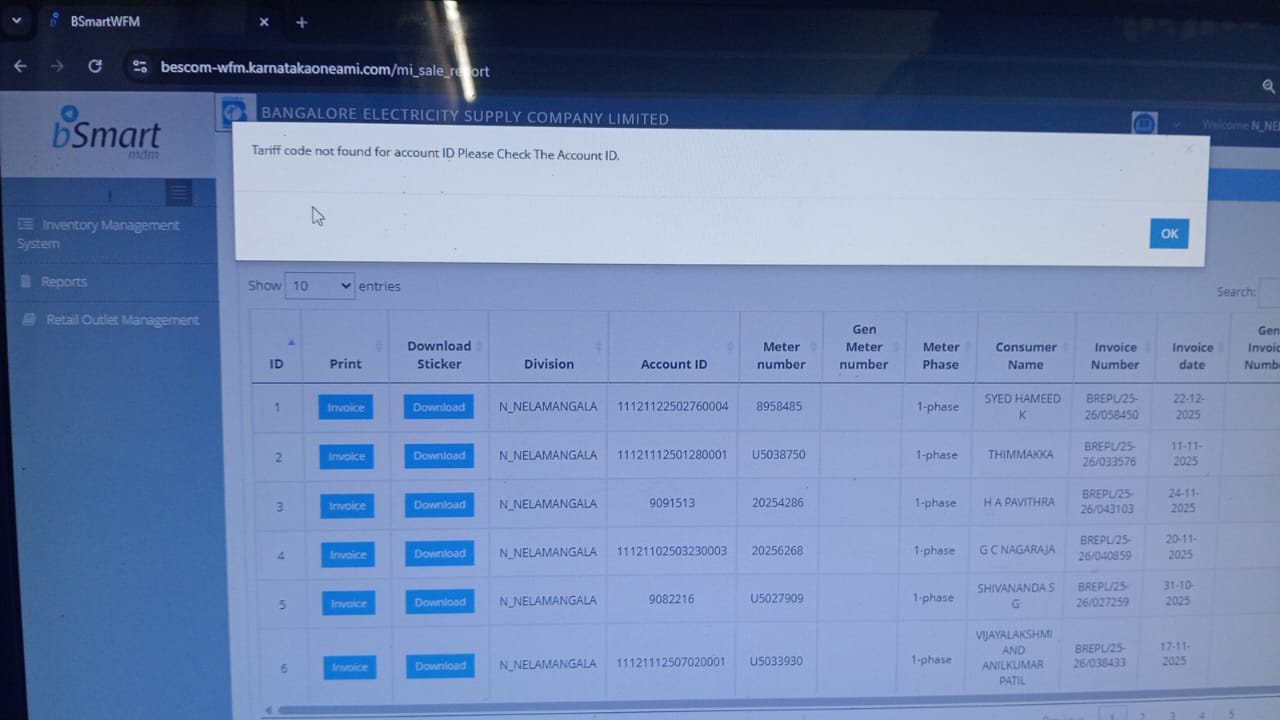Click invoice number BREPL/25-26/040859
Viewport: 1280px width, 720px height.
point(1106,547)
